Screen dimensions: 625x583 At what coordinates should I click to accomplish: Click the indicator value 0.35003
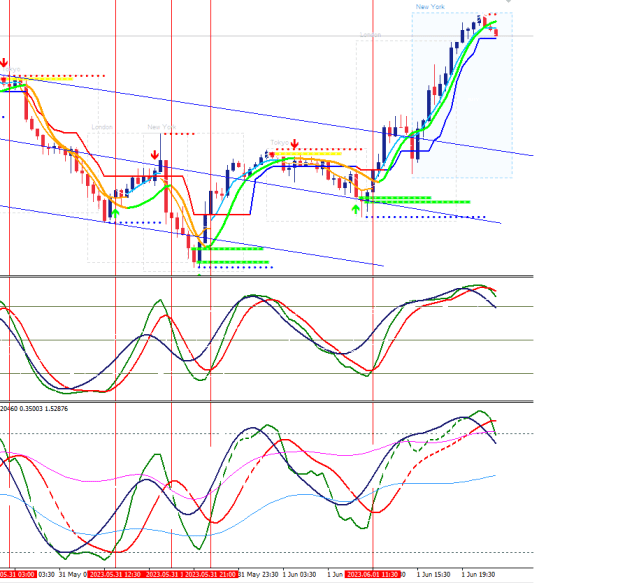point(31,408)
